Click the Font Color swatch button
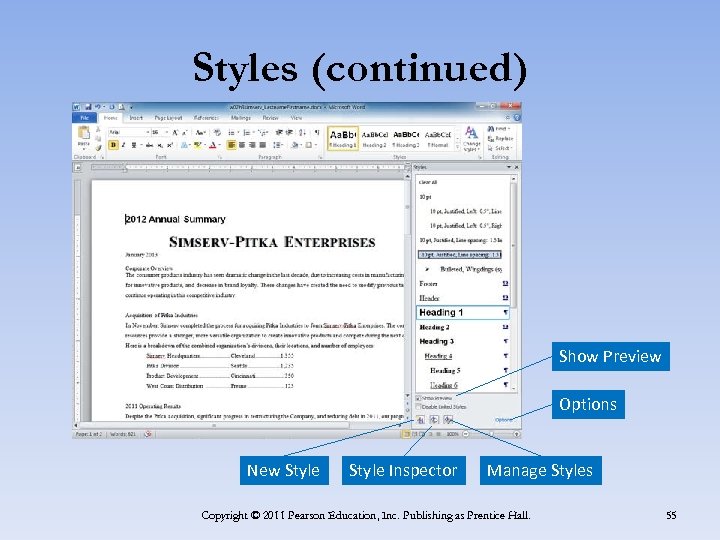Screen dimensions: 720x540 pyautogui.click(x=212, y=145)
